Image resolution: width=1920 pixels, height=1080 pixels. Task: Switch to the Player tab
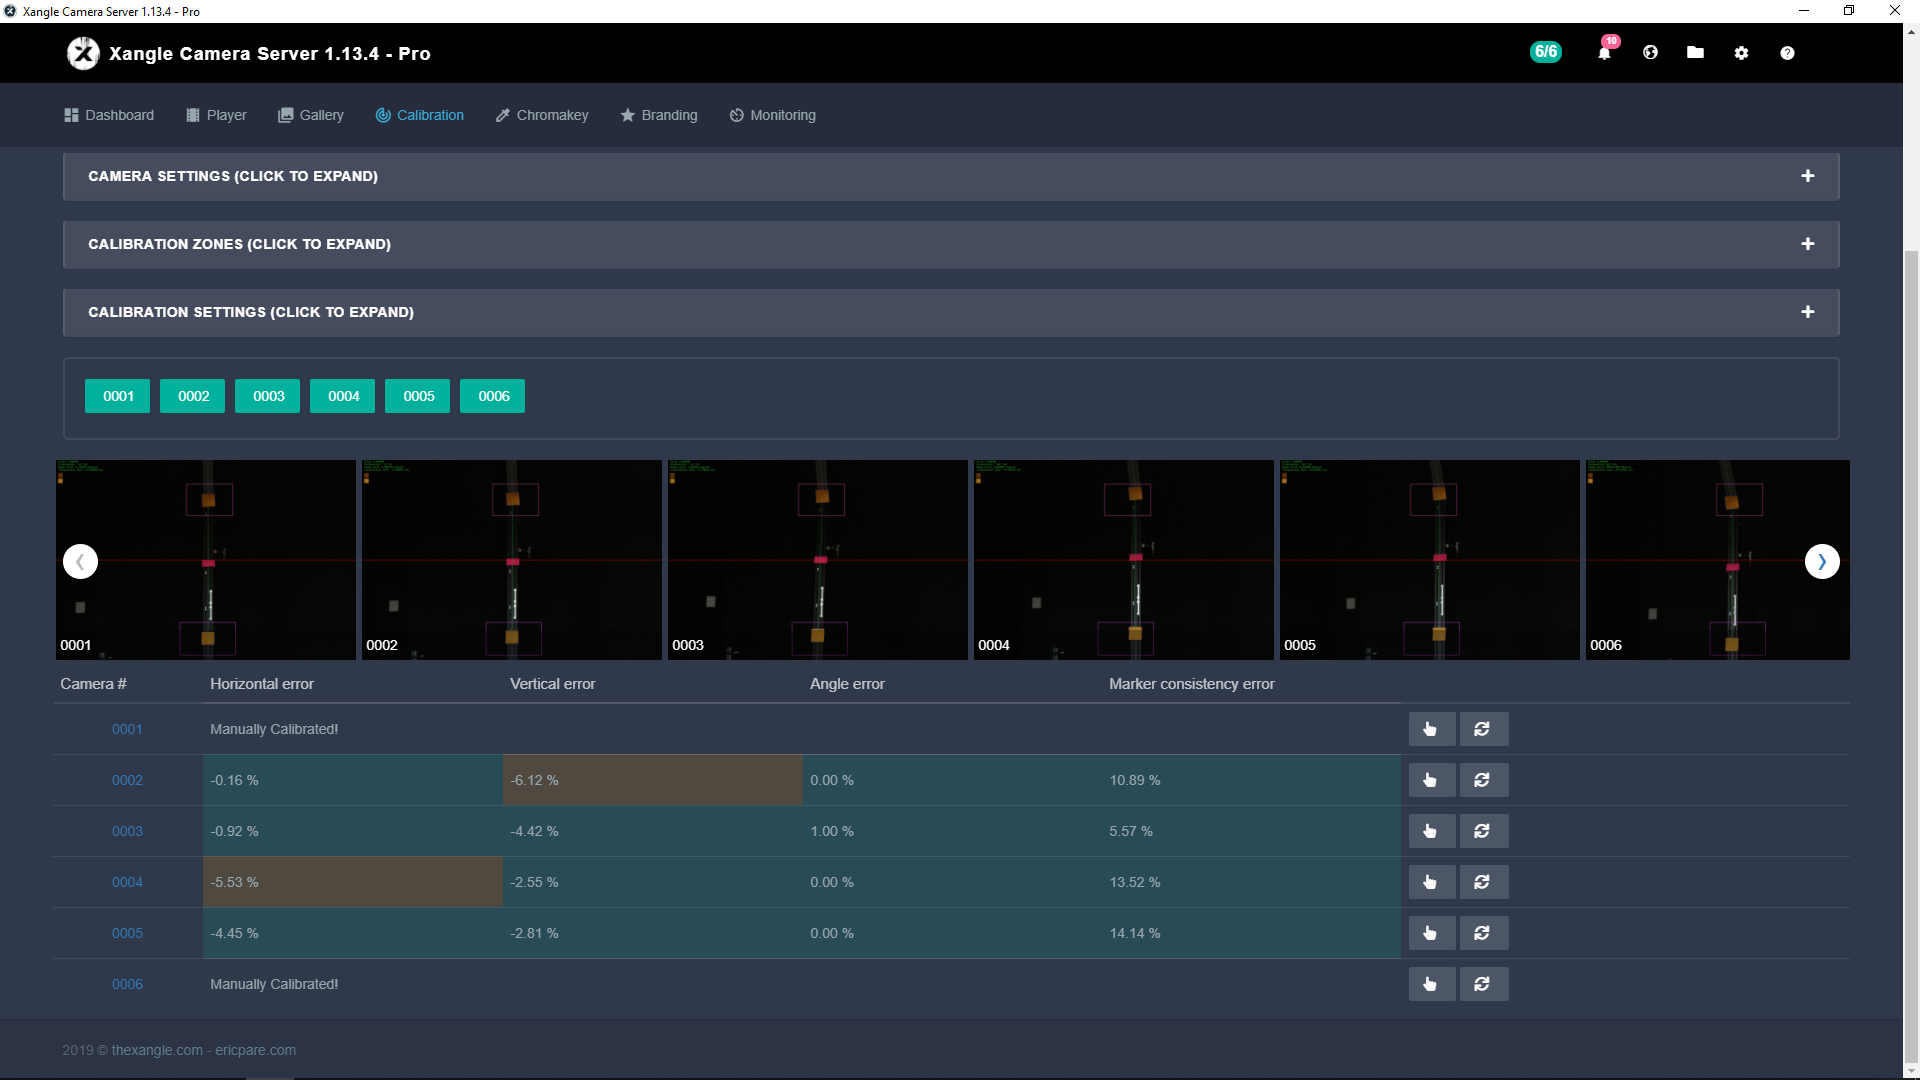(x=216, y=115)
